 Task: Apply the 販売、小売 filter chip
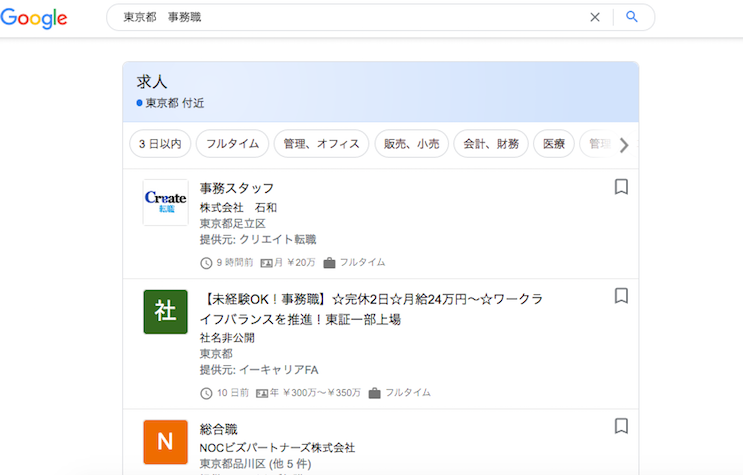pyautogui.click(x=411, y=144)
